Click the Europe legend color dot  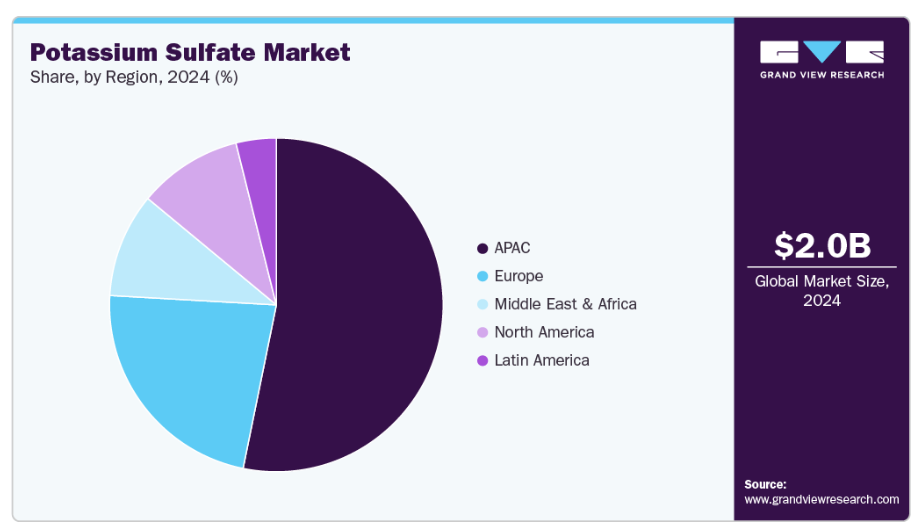[x=483, y=276]
